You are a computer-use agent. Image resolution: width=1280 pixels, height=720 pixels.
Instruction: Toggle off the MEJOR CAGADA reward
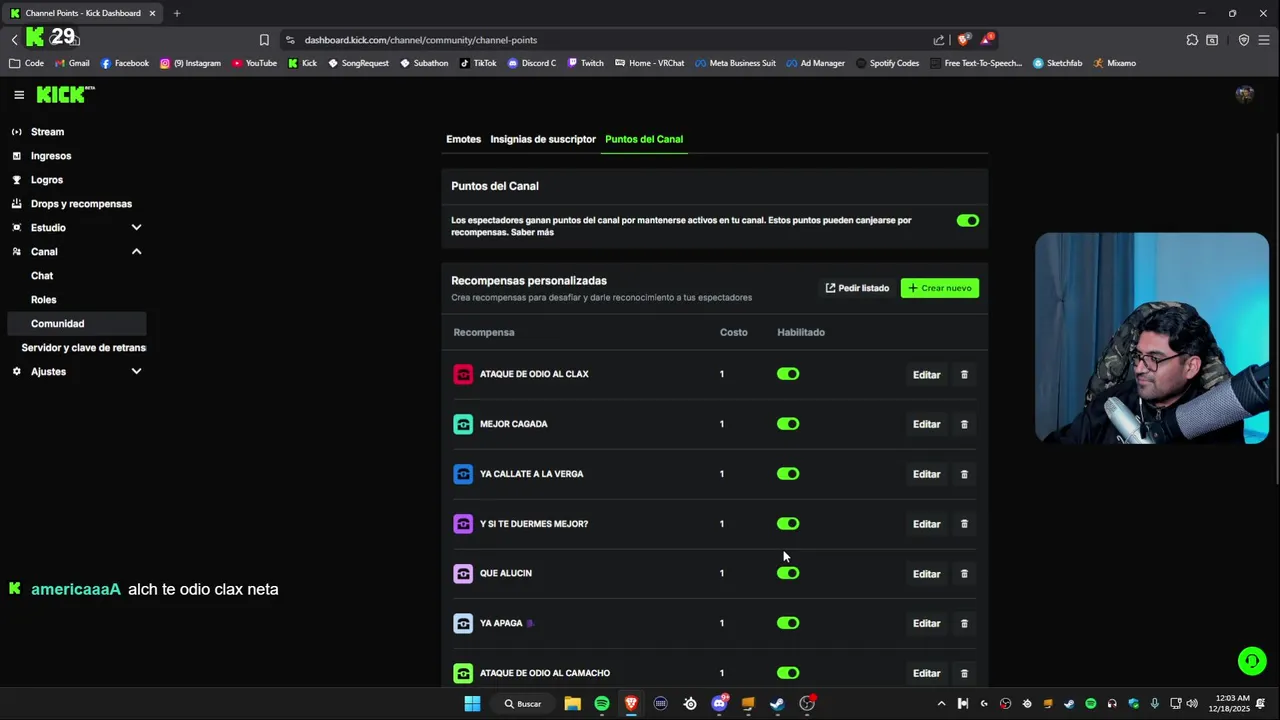[x=788, y=424]
